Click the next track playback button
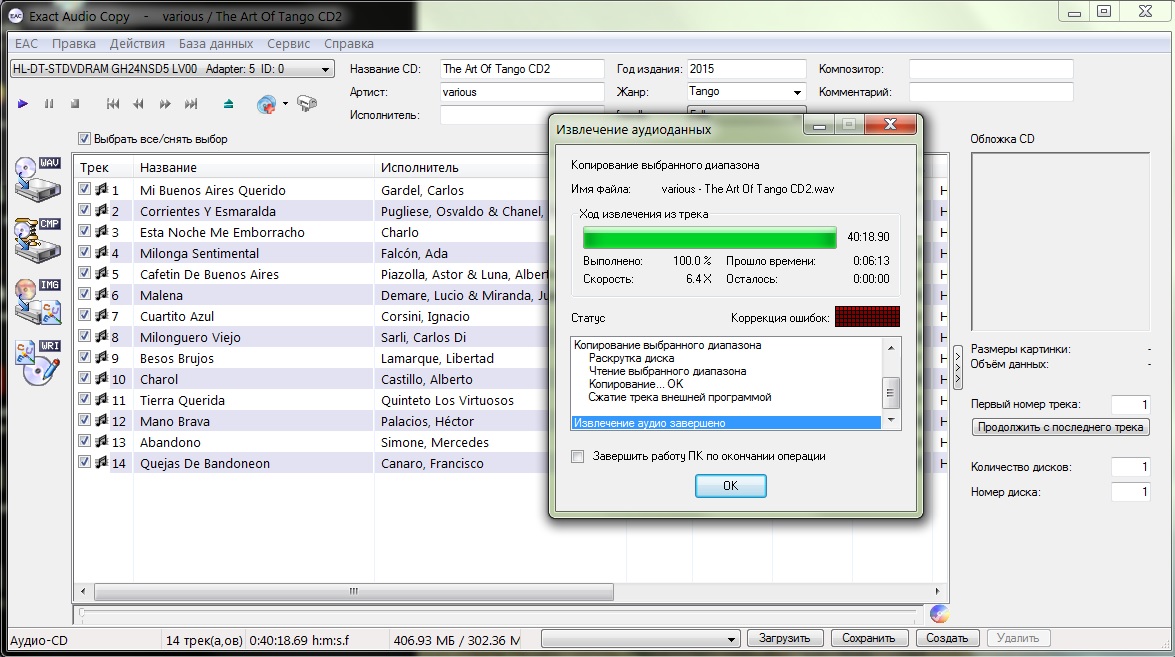The height and width of the screenshot is (657, 1175). [x=191, y=104]
